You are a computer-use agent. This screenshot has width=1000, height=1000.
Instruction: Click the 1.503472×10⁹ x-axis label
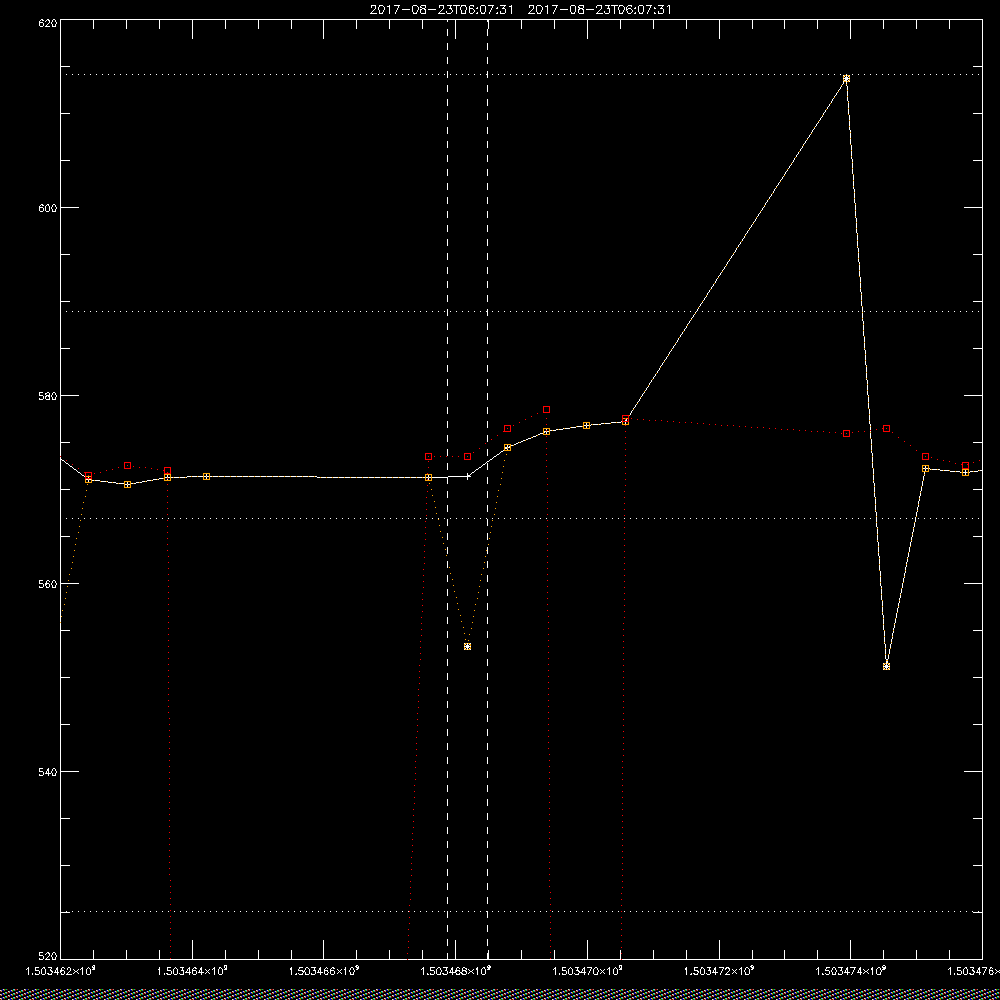(x=719, y=971)
